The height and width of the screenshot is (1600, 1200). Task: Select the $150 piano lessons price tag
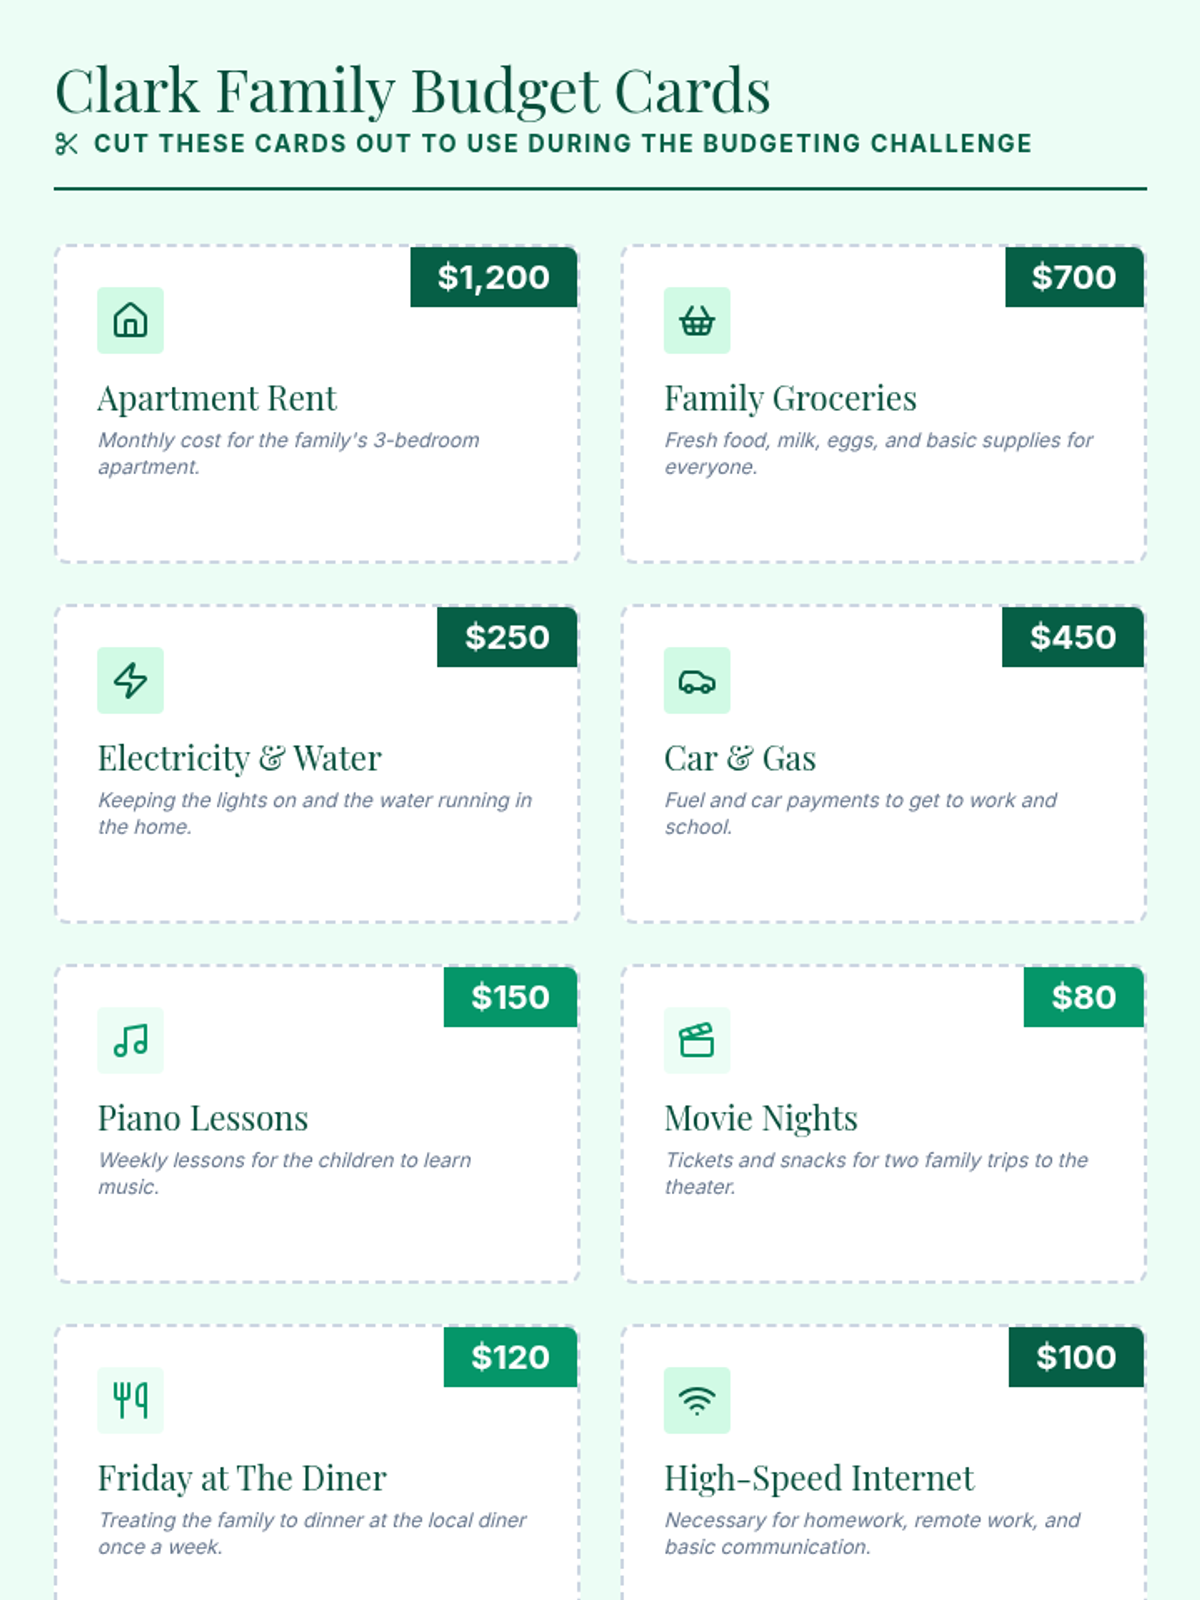pyautogui.click(x=510, y=997)
